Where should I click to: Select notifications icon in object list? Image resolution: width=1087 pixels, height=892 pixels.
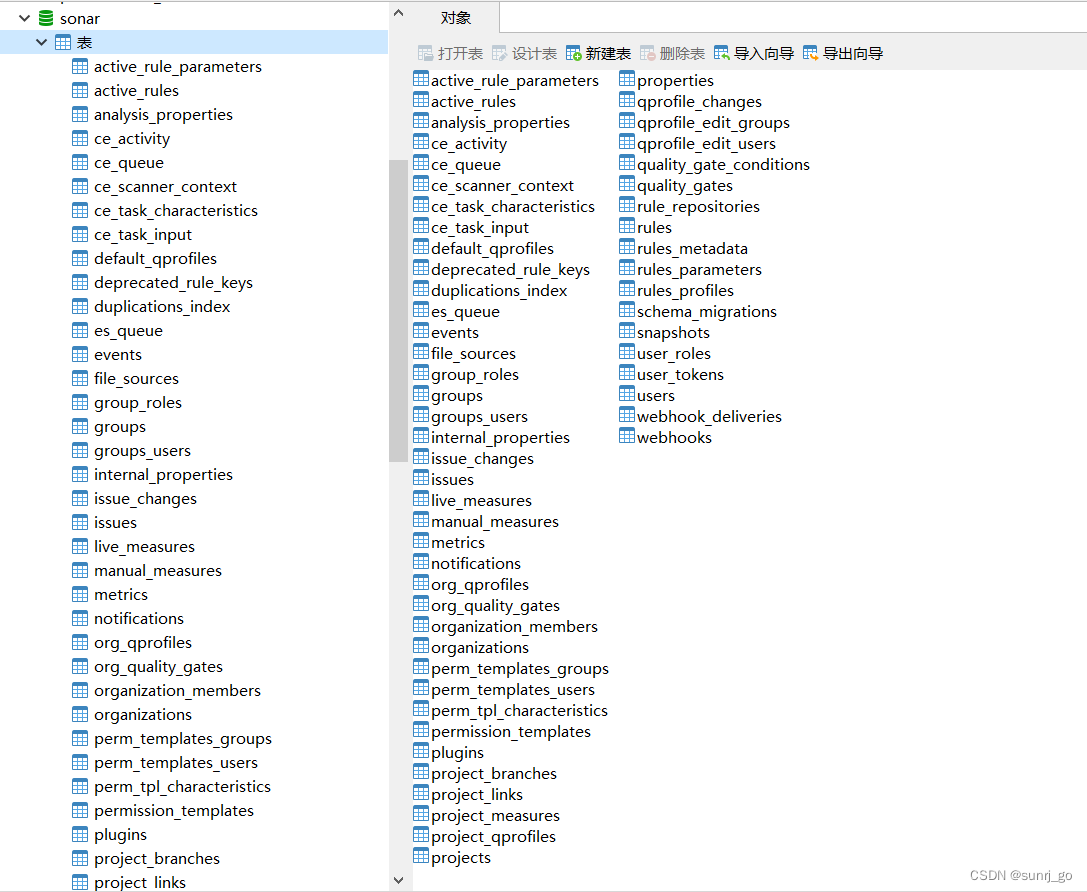point(421,562)
